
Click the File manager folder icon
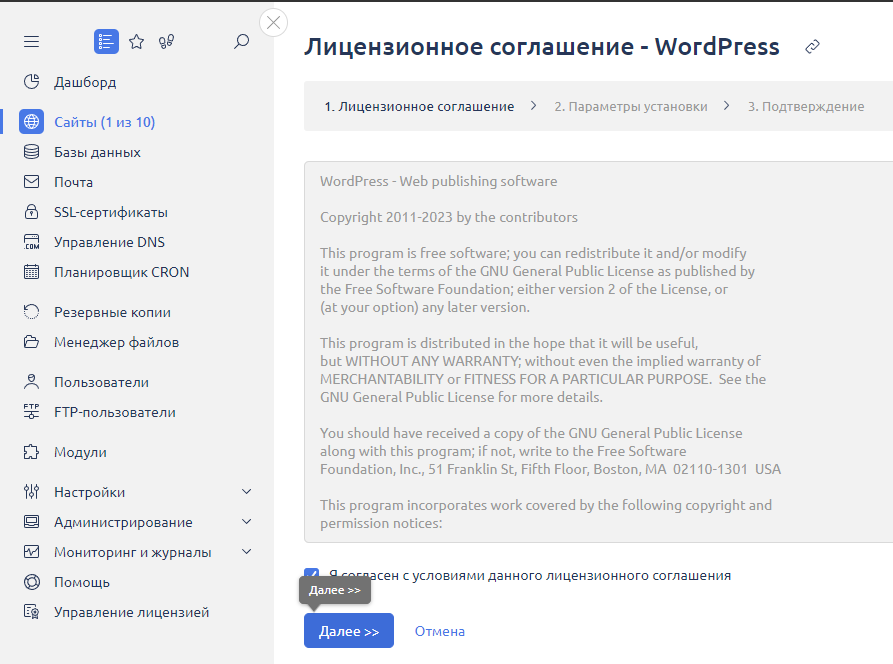(x=31, y=342)
